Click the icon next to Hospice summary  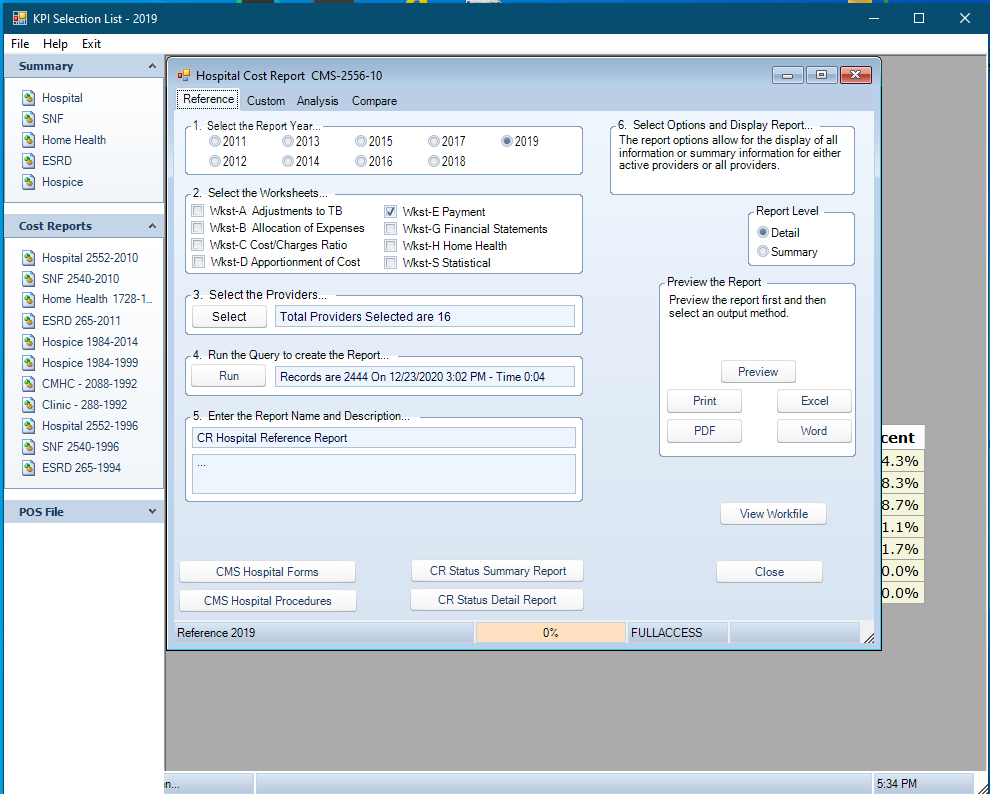(x=28, y=182)
